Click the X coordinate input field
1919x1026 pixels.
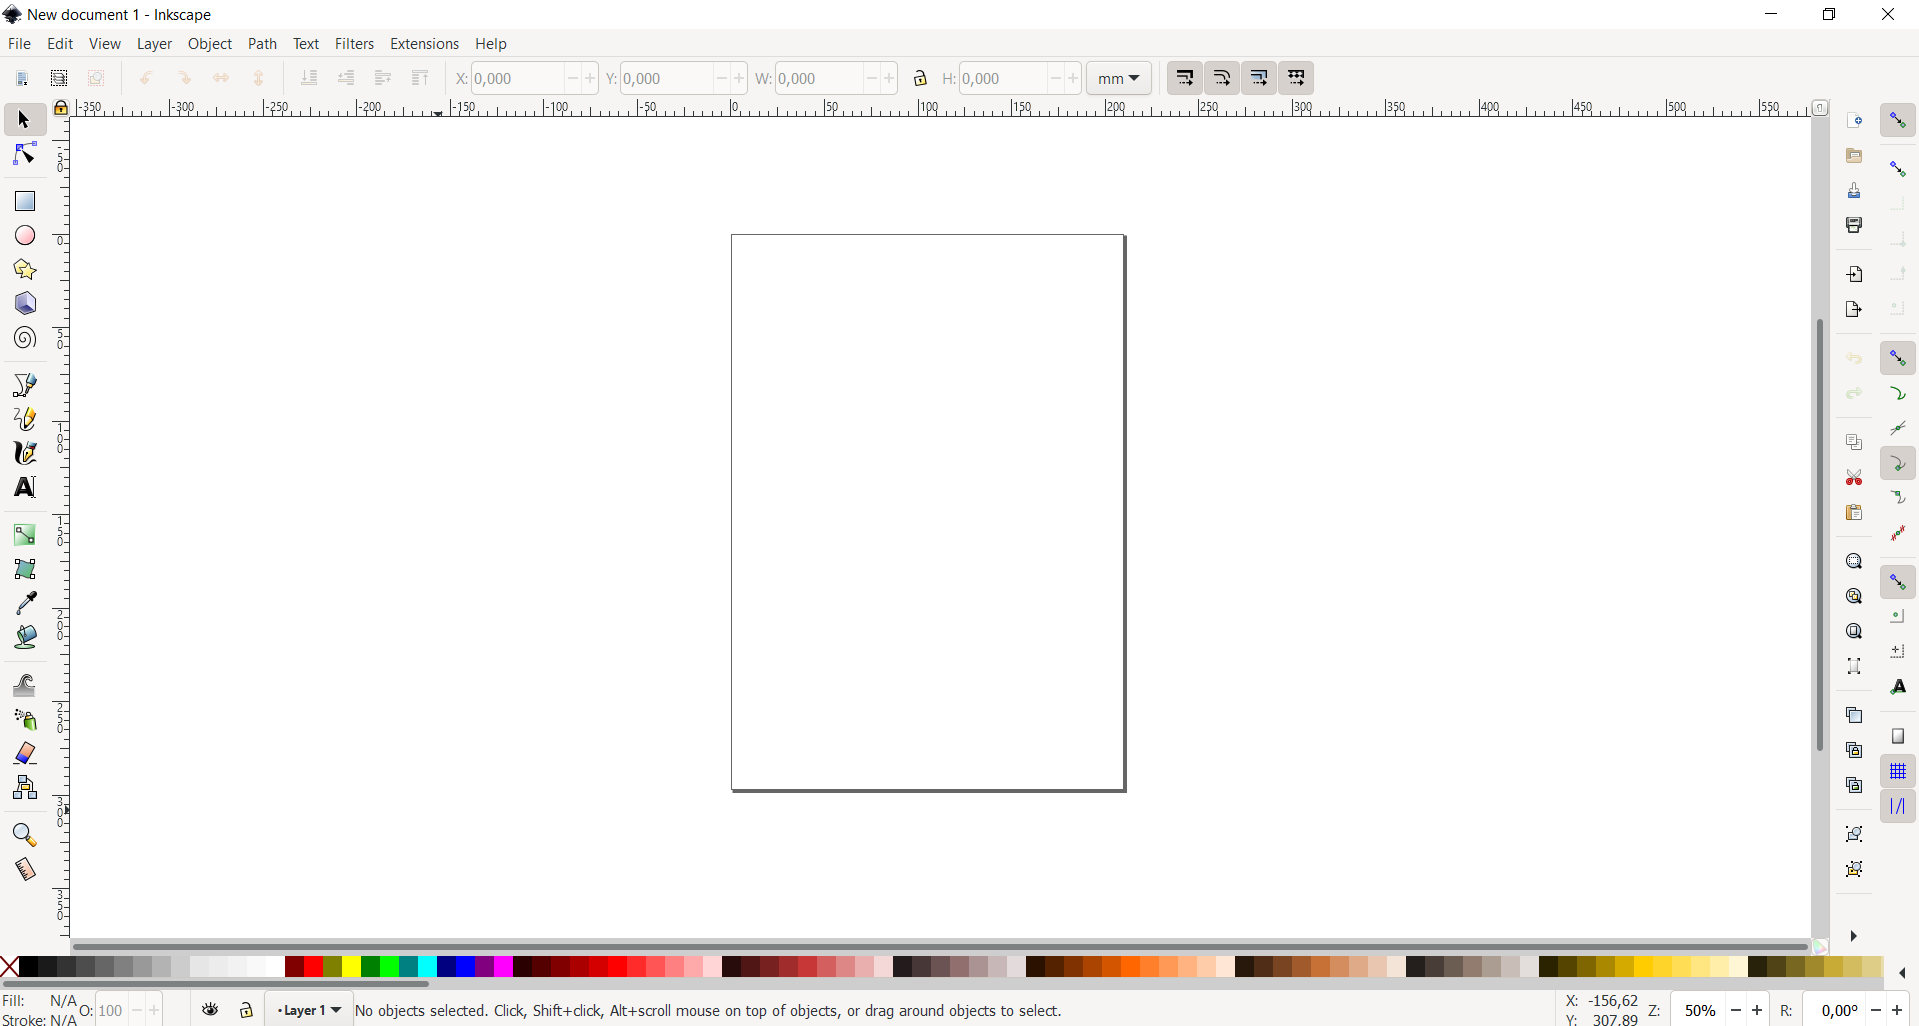pos(517,78)
